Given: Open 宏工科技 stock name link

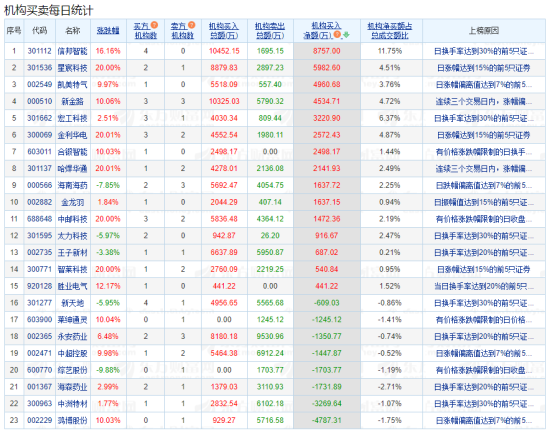Looking at the screenshot, I should point(73,118).
